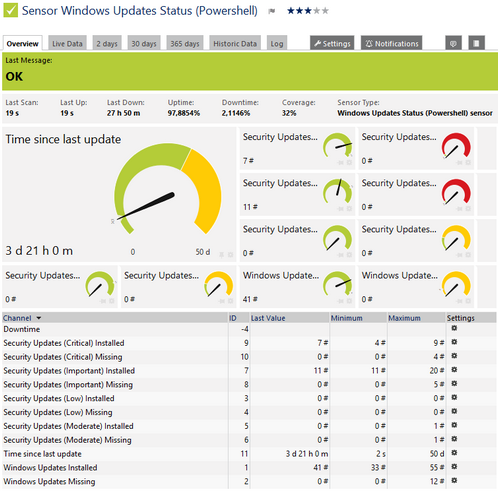498x491 pixels.
Task: Toggle sort arrow next to Channel header
Action: 39,318
